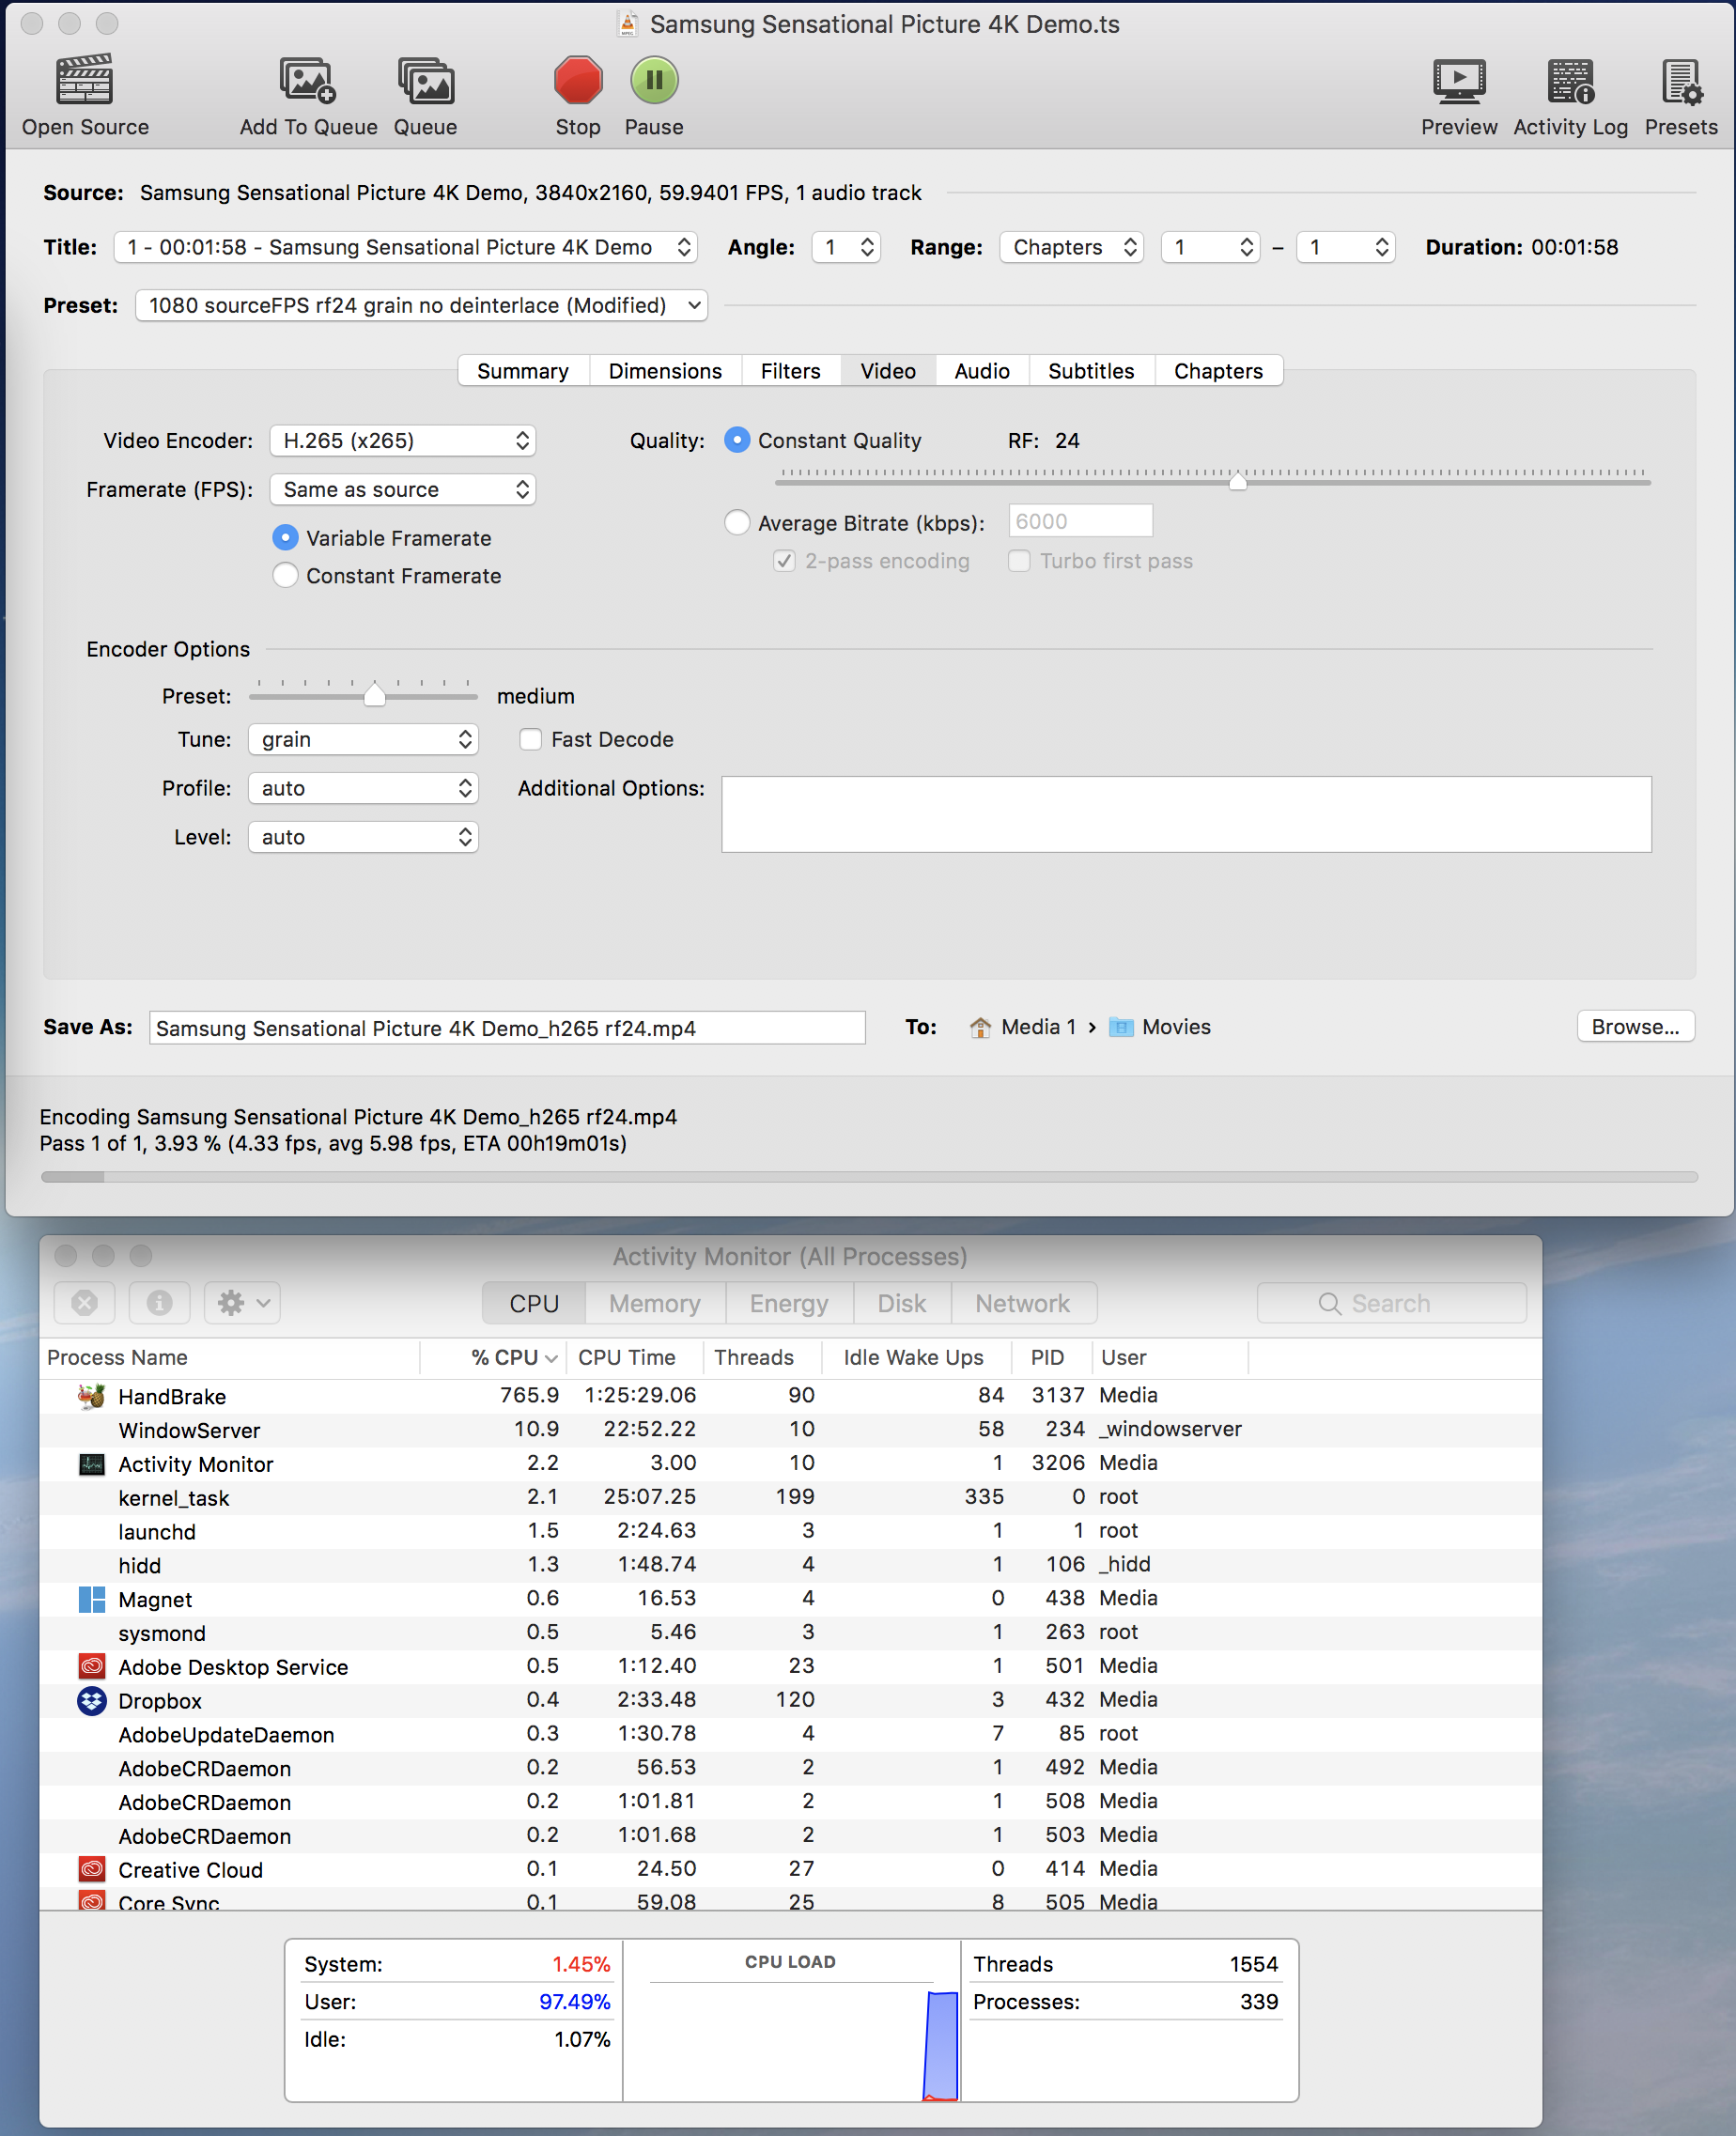Click the encoder Preset slider handle
This screenshot has height=2136, width=1736.
[374, 694]
